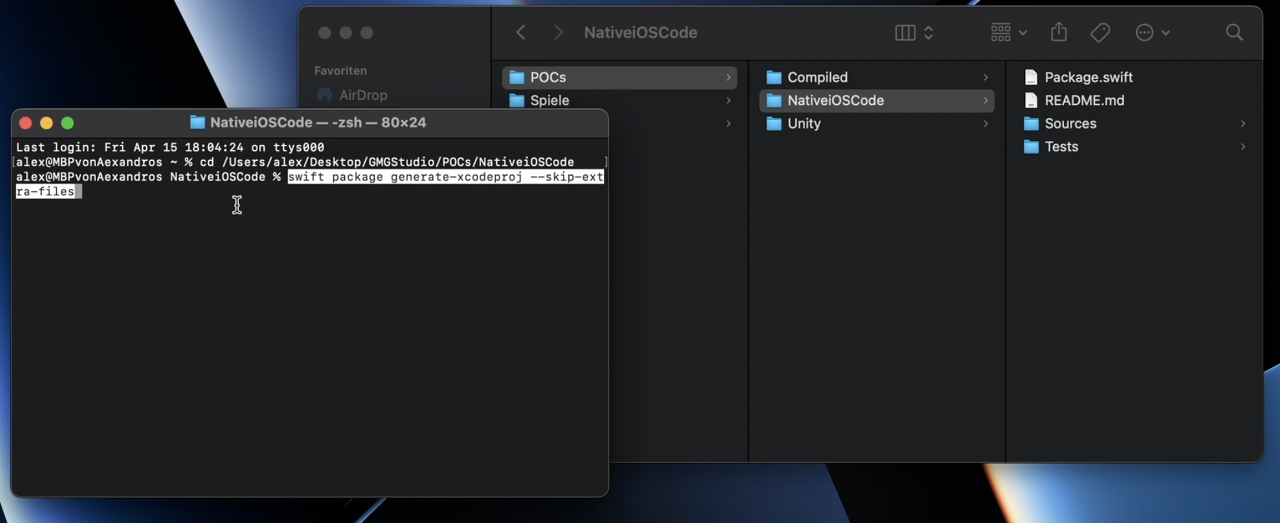The image size is (1280, 523).
Task: Click the Finder Tags icon
Action: (x=1100, y=33)
